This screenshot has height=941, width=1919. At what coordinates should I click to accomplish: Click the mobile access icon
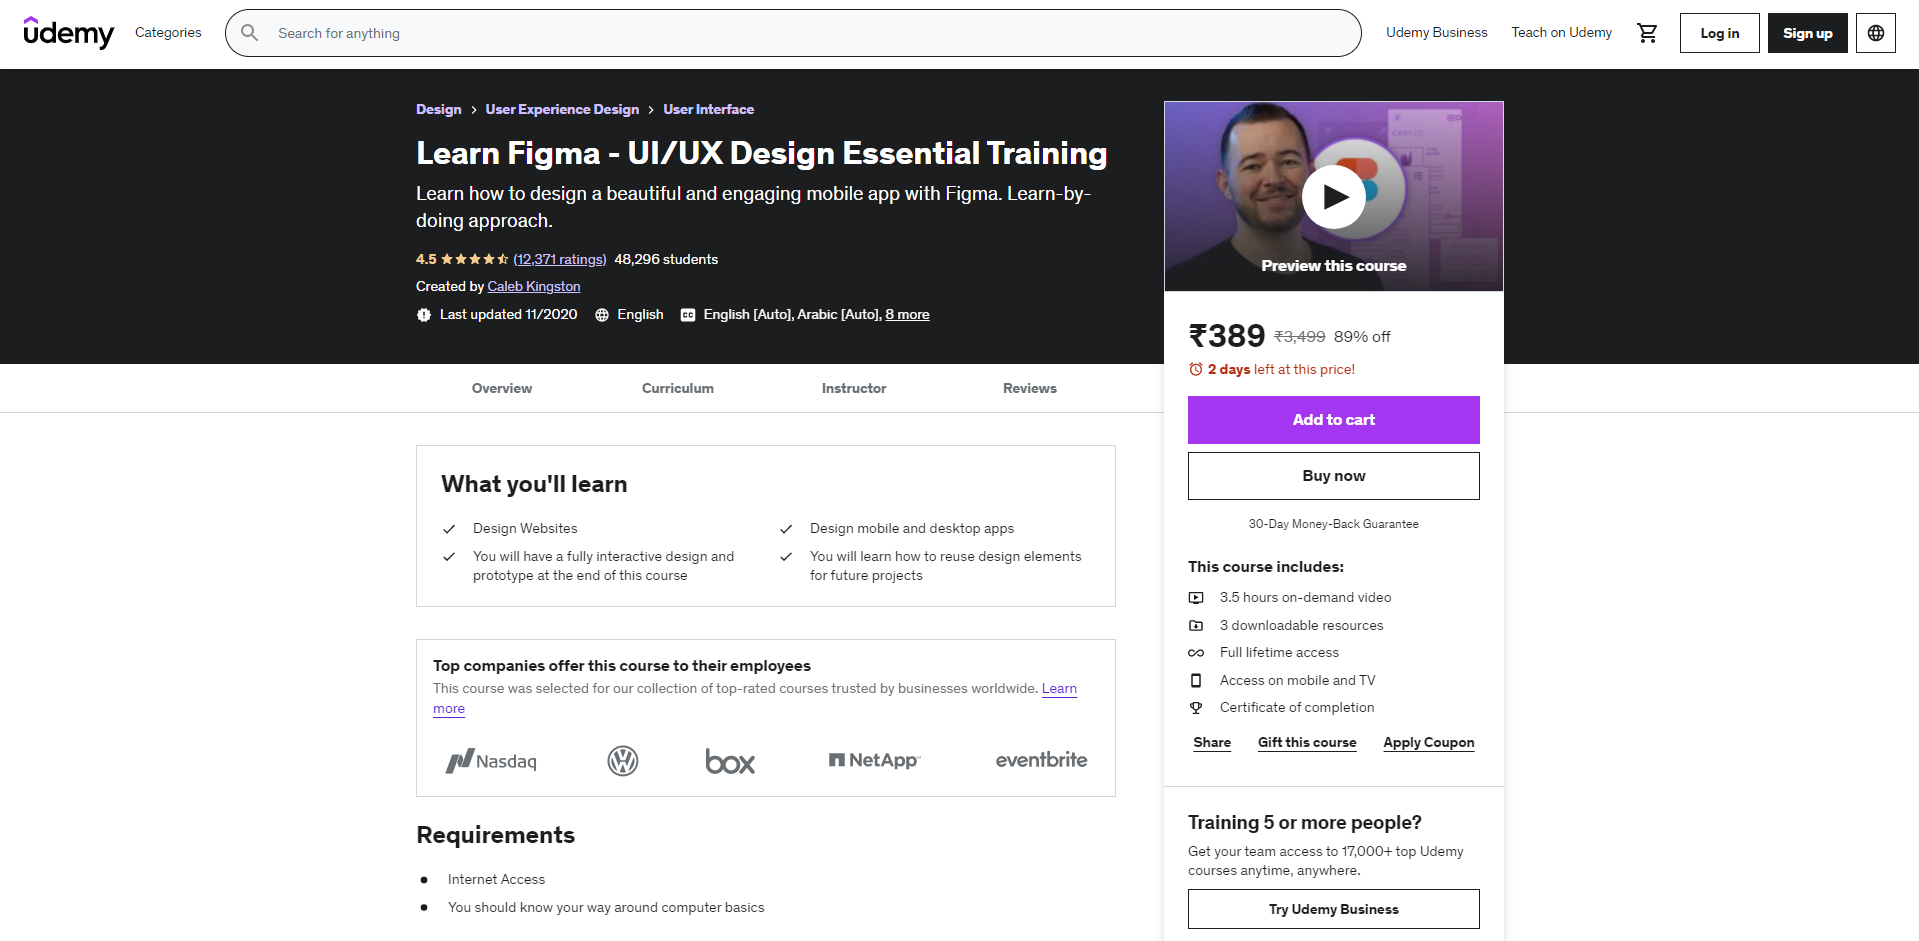pyautogui.click(x=1196, y=681)
